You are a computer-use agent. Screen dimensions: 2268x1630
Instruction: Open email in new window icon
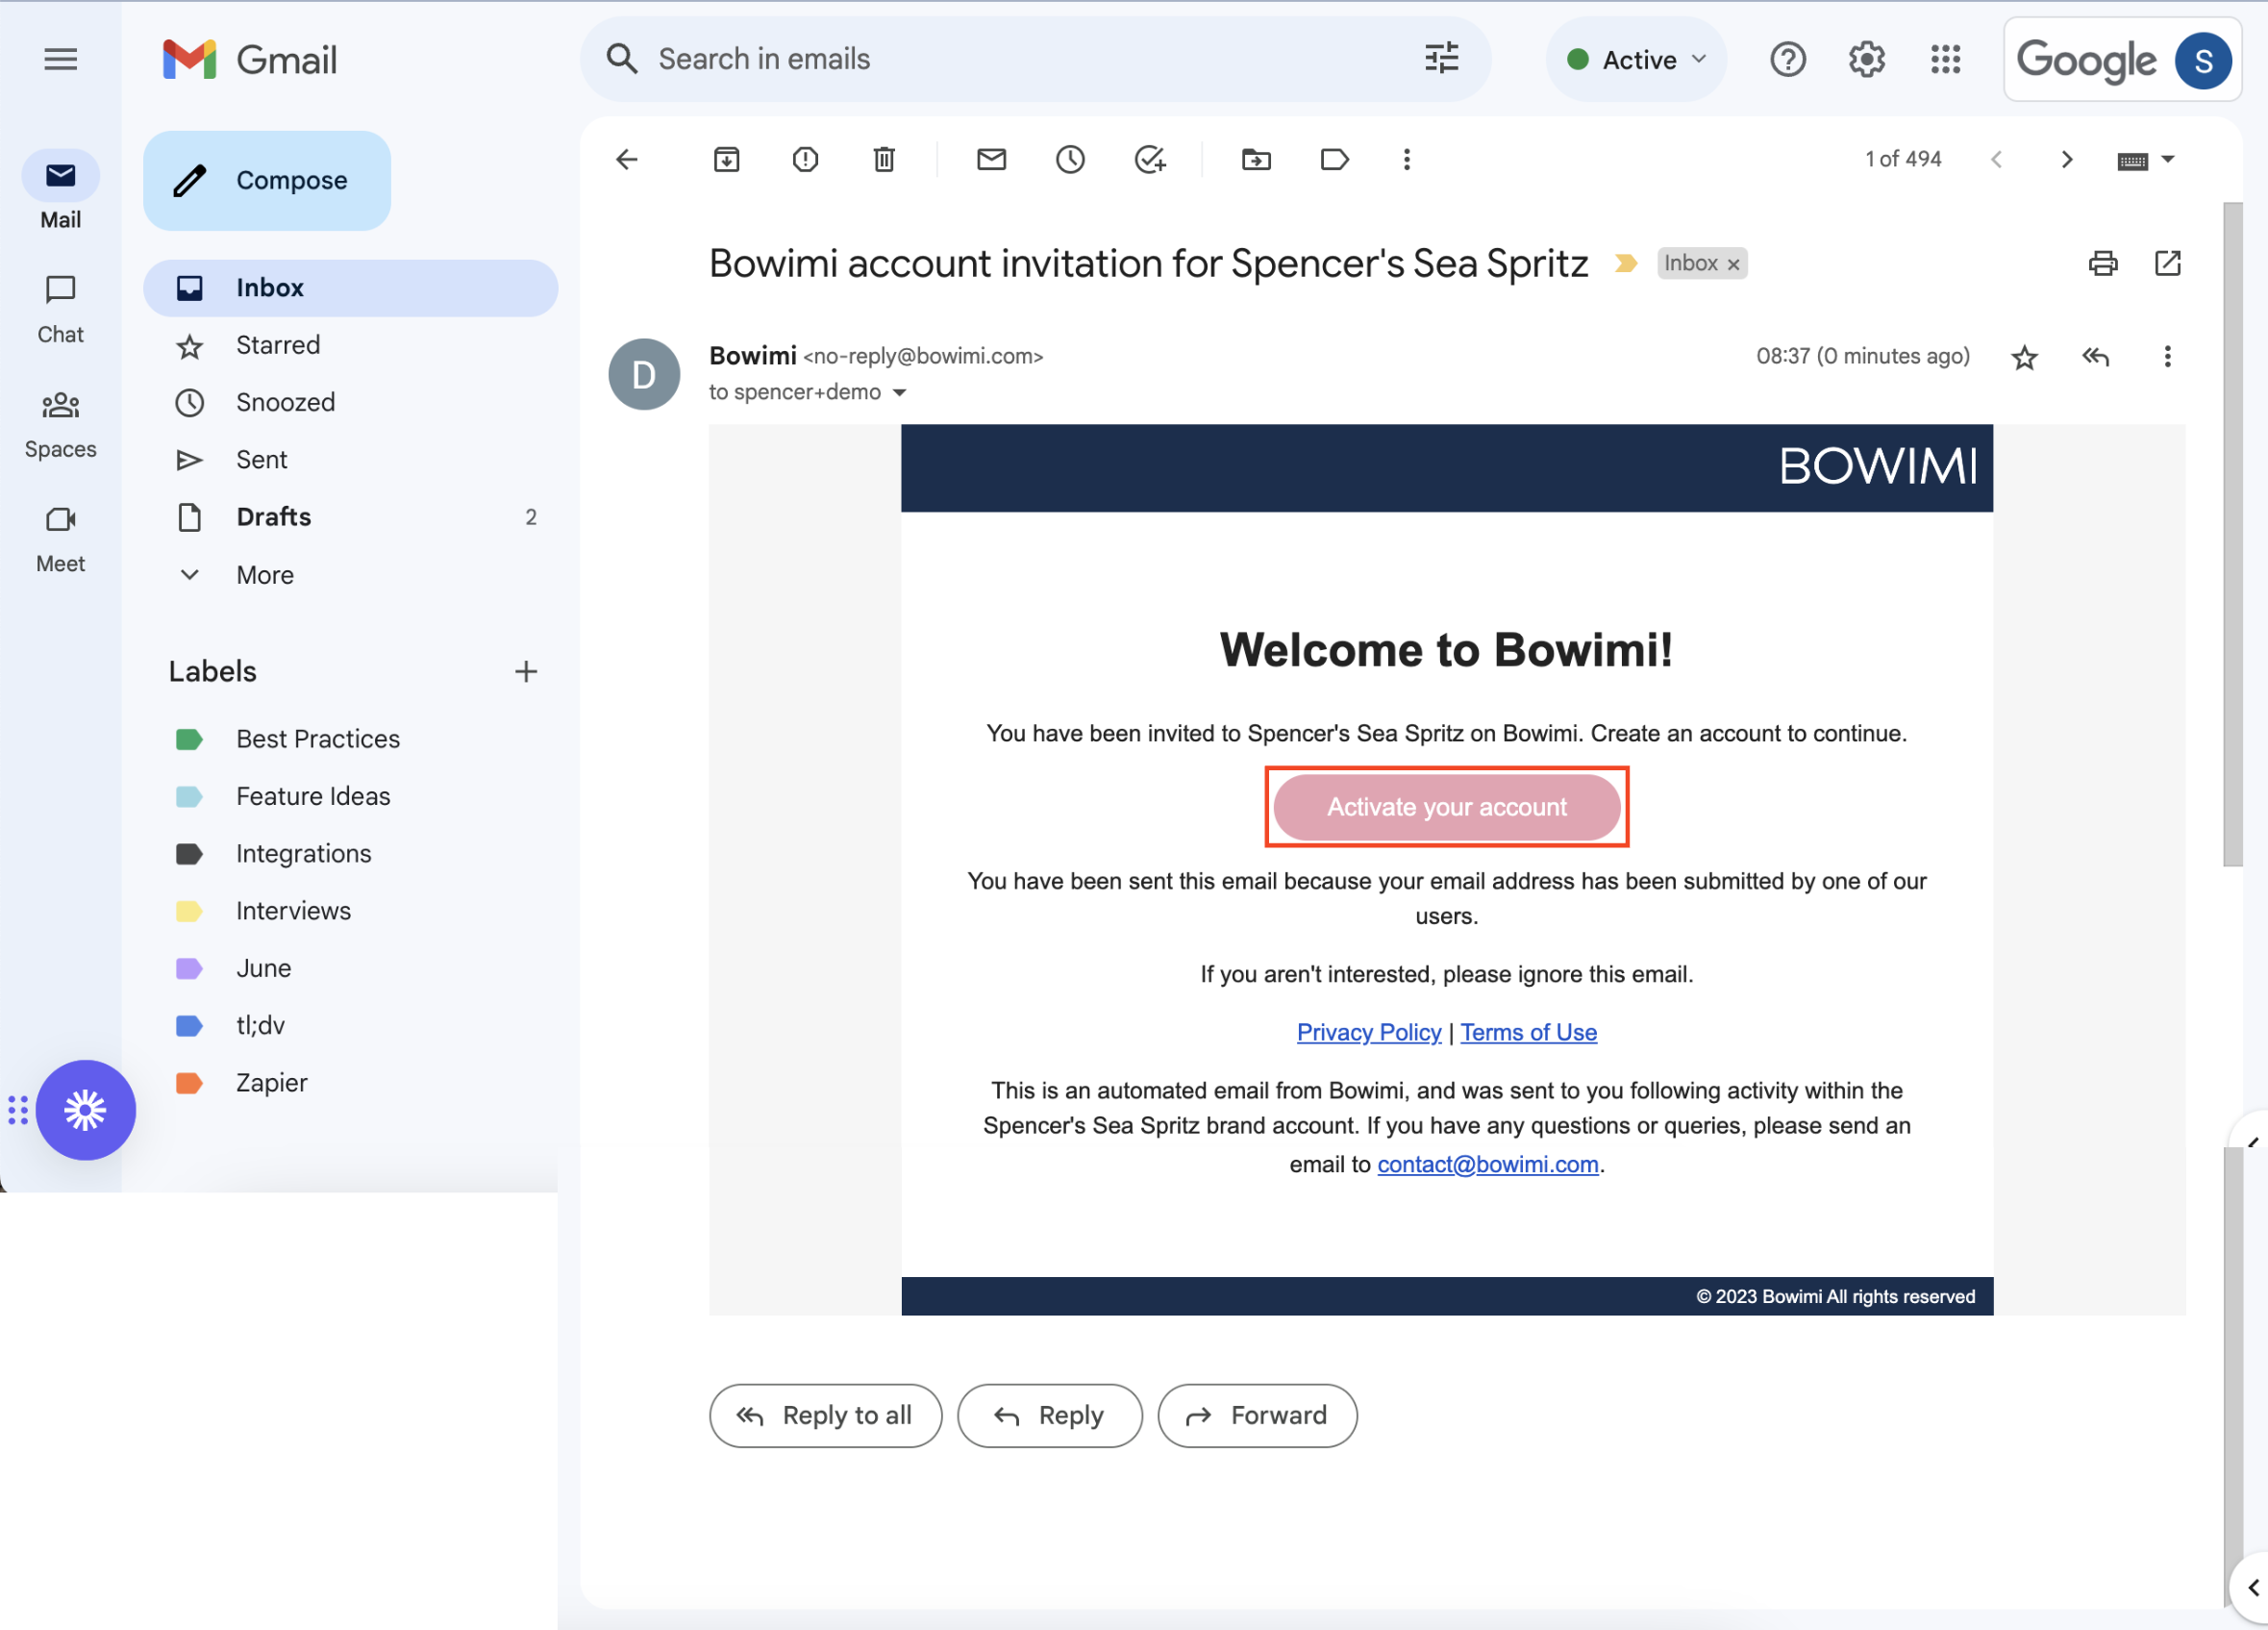point(2167,263)
